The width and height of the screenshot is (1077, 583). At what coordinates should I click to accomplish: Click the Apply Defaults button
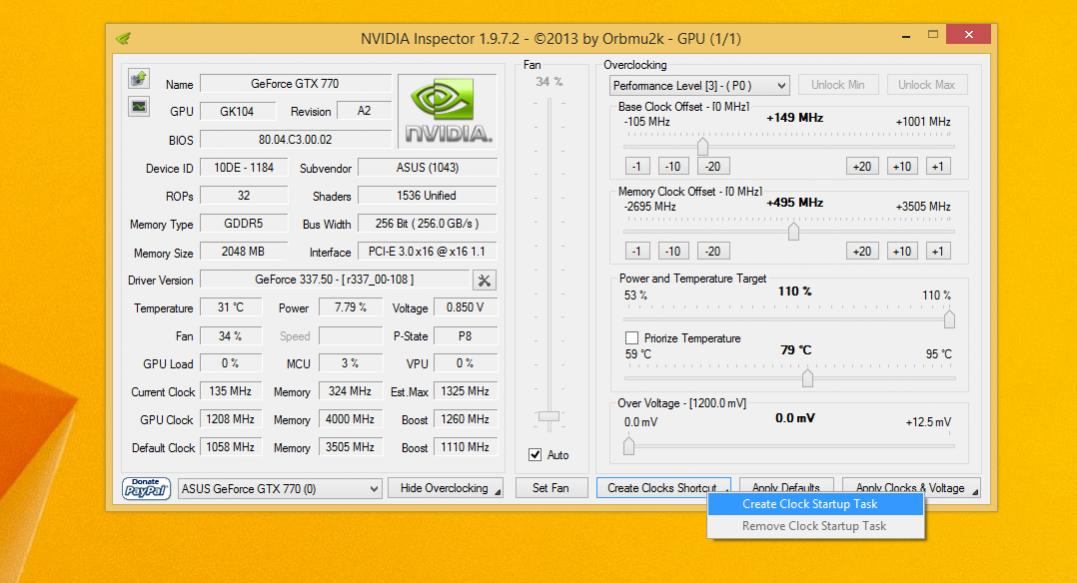[786, 486]
